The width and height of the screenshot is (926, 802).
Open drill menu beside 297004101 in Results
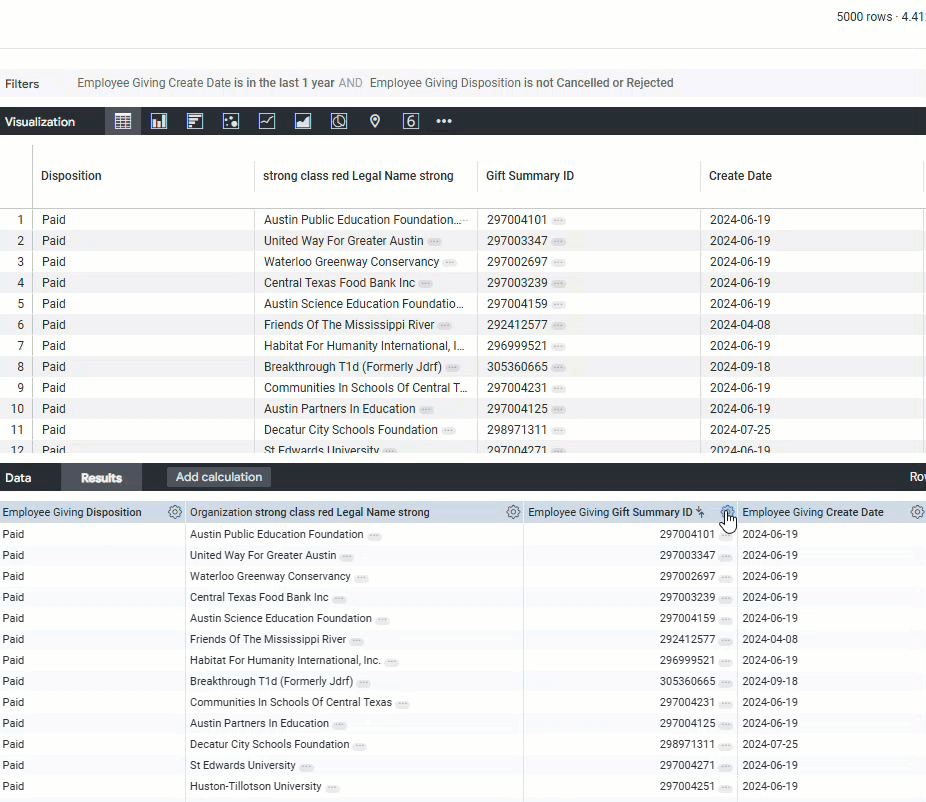(x=726, y=536)
